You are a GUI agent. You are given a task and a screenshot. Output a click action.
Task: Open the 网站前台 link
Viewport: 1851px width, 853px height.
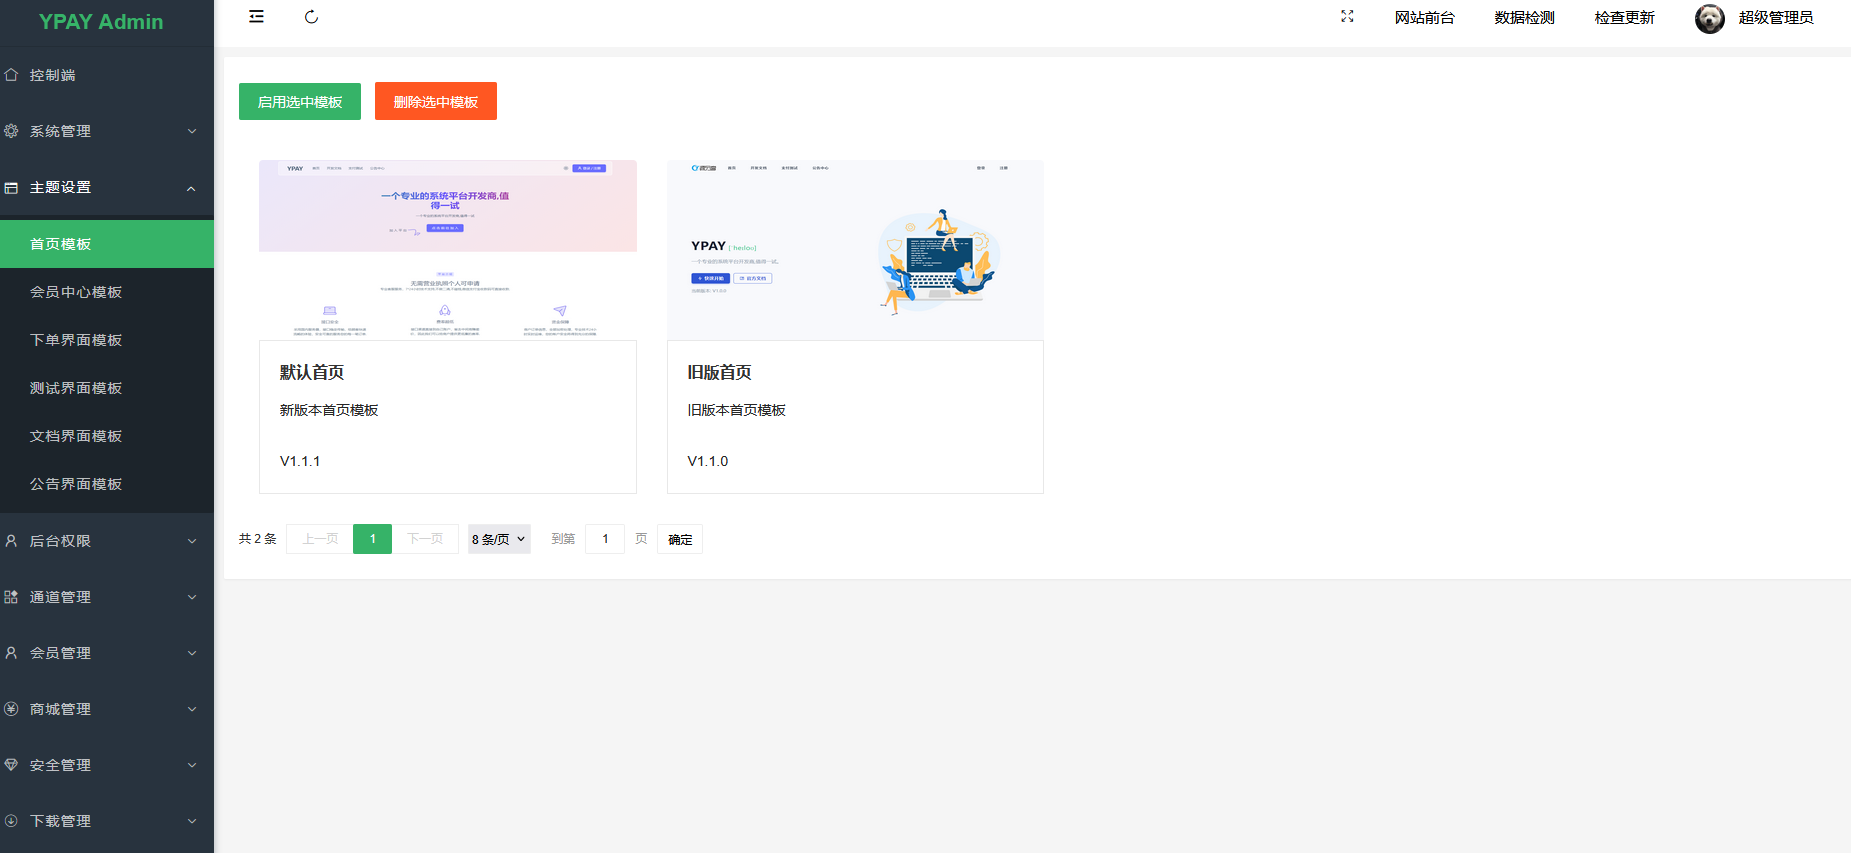[1425, 18]
